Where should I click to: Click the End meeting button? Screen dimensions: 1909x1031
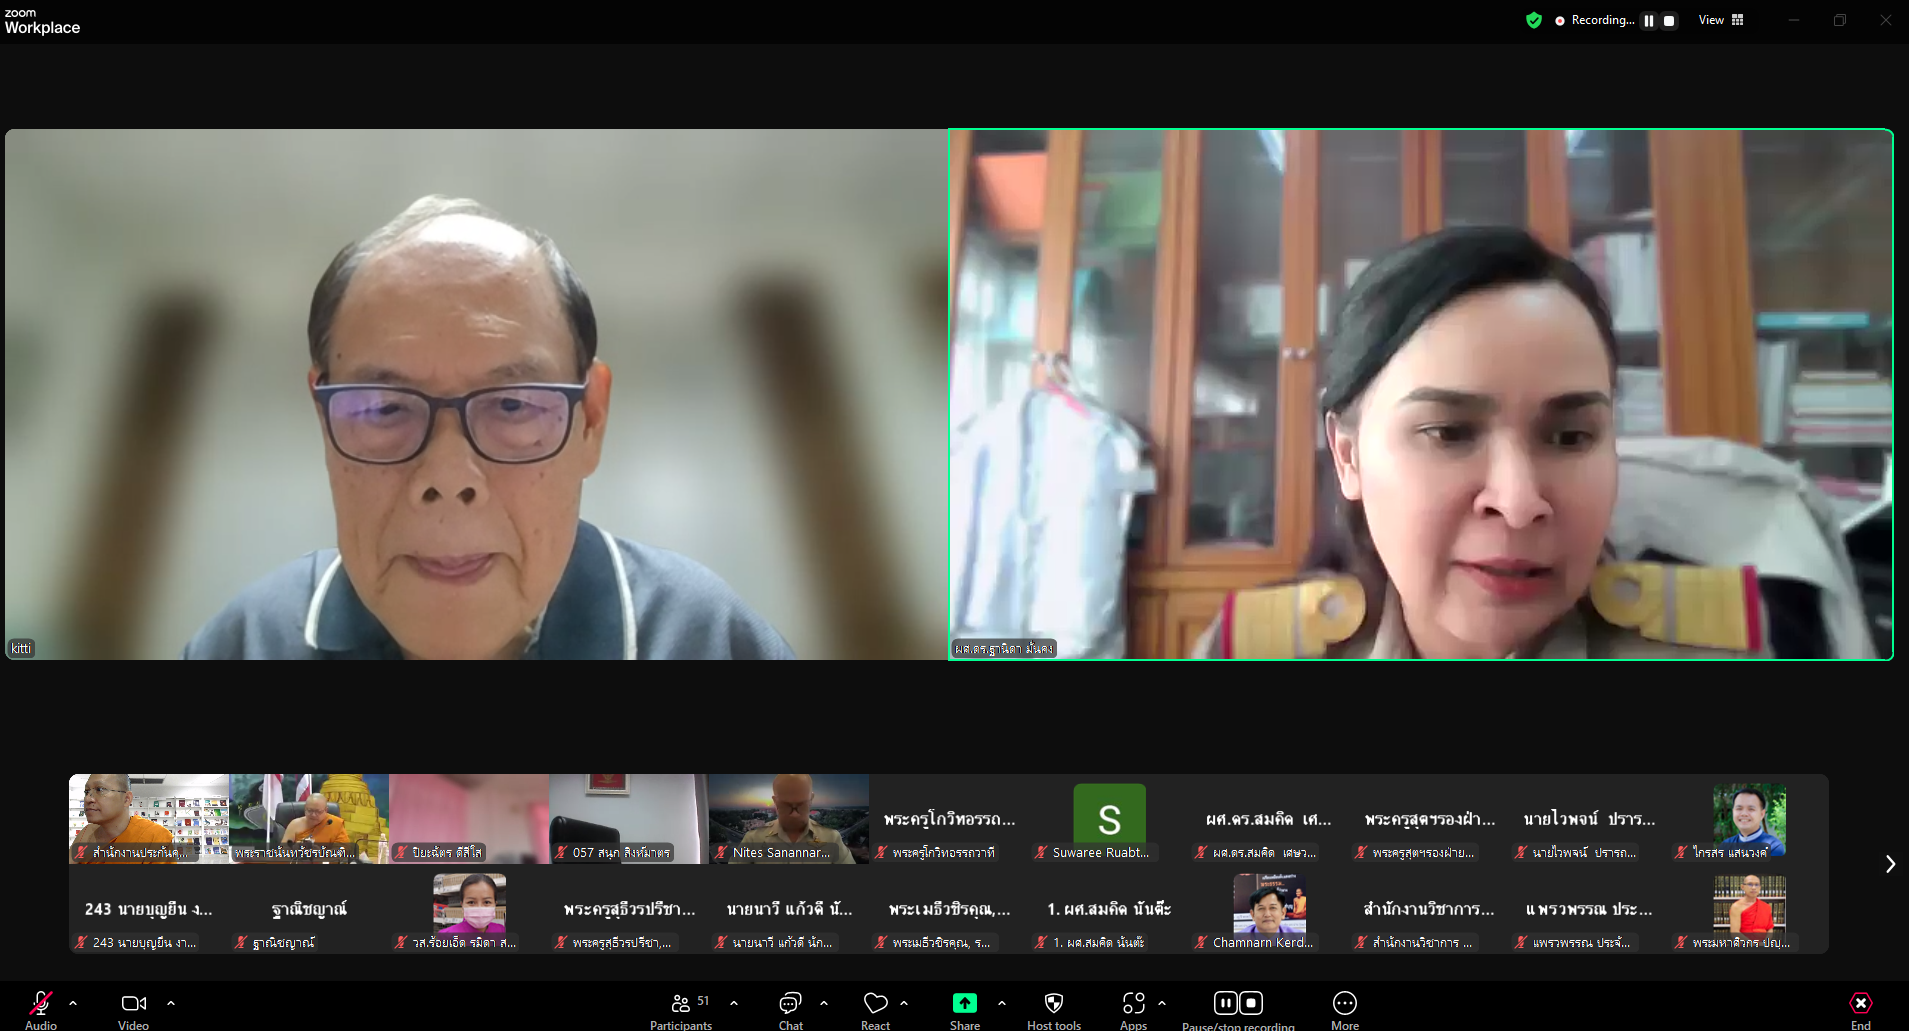(1860, 1004)
